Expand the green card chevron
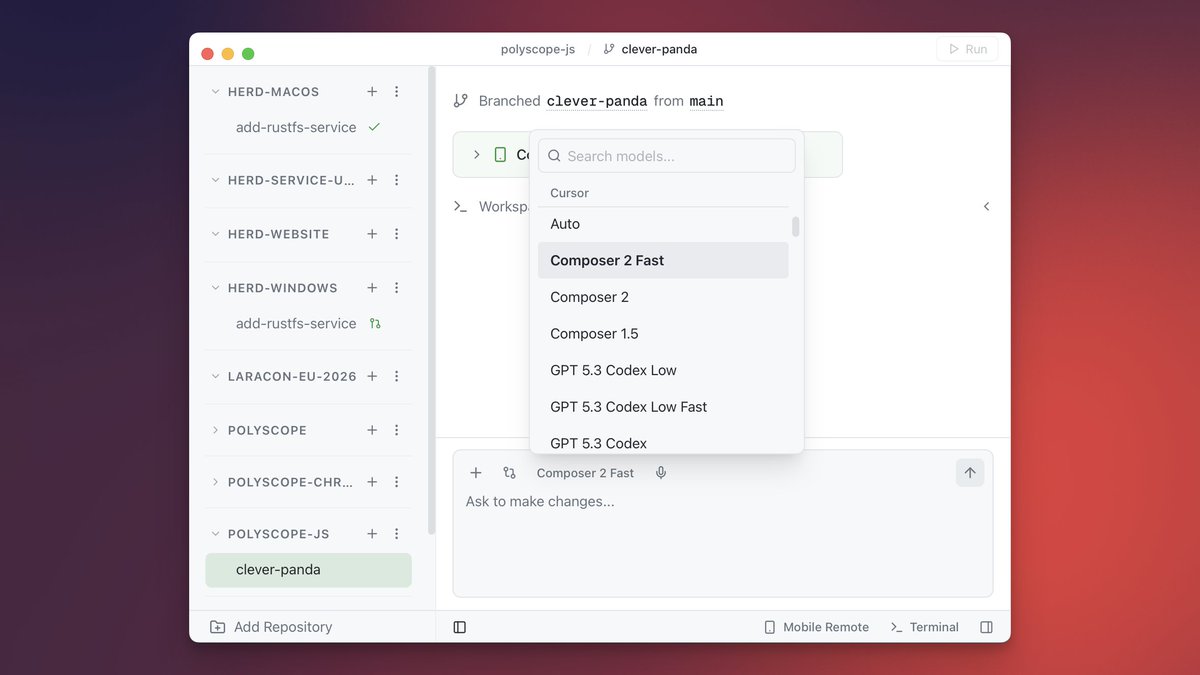Image resolution: width=1200 pixels, height=675 pixels. tap(477, 155)
